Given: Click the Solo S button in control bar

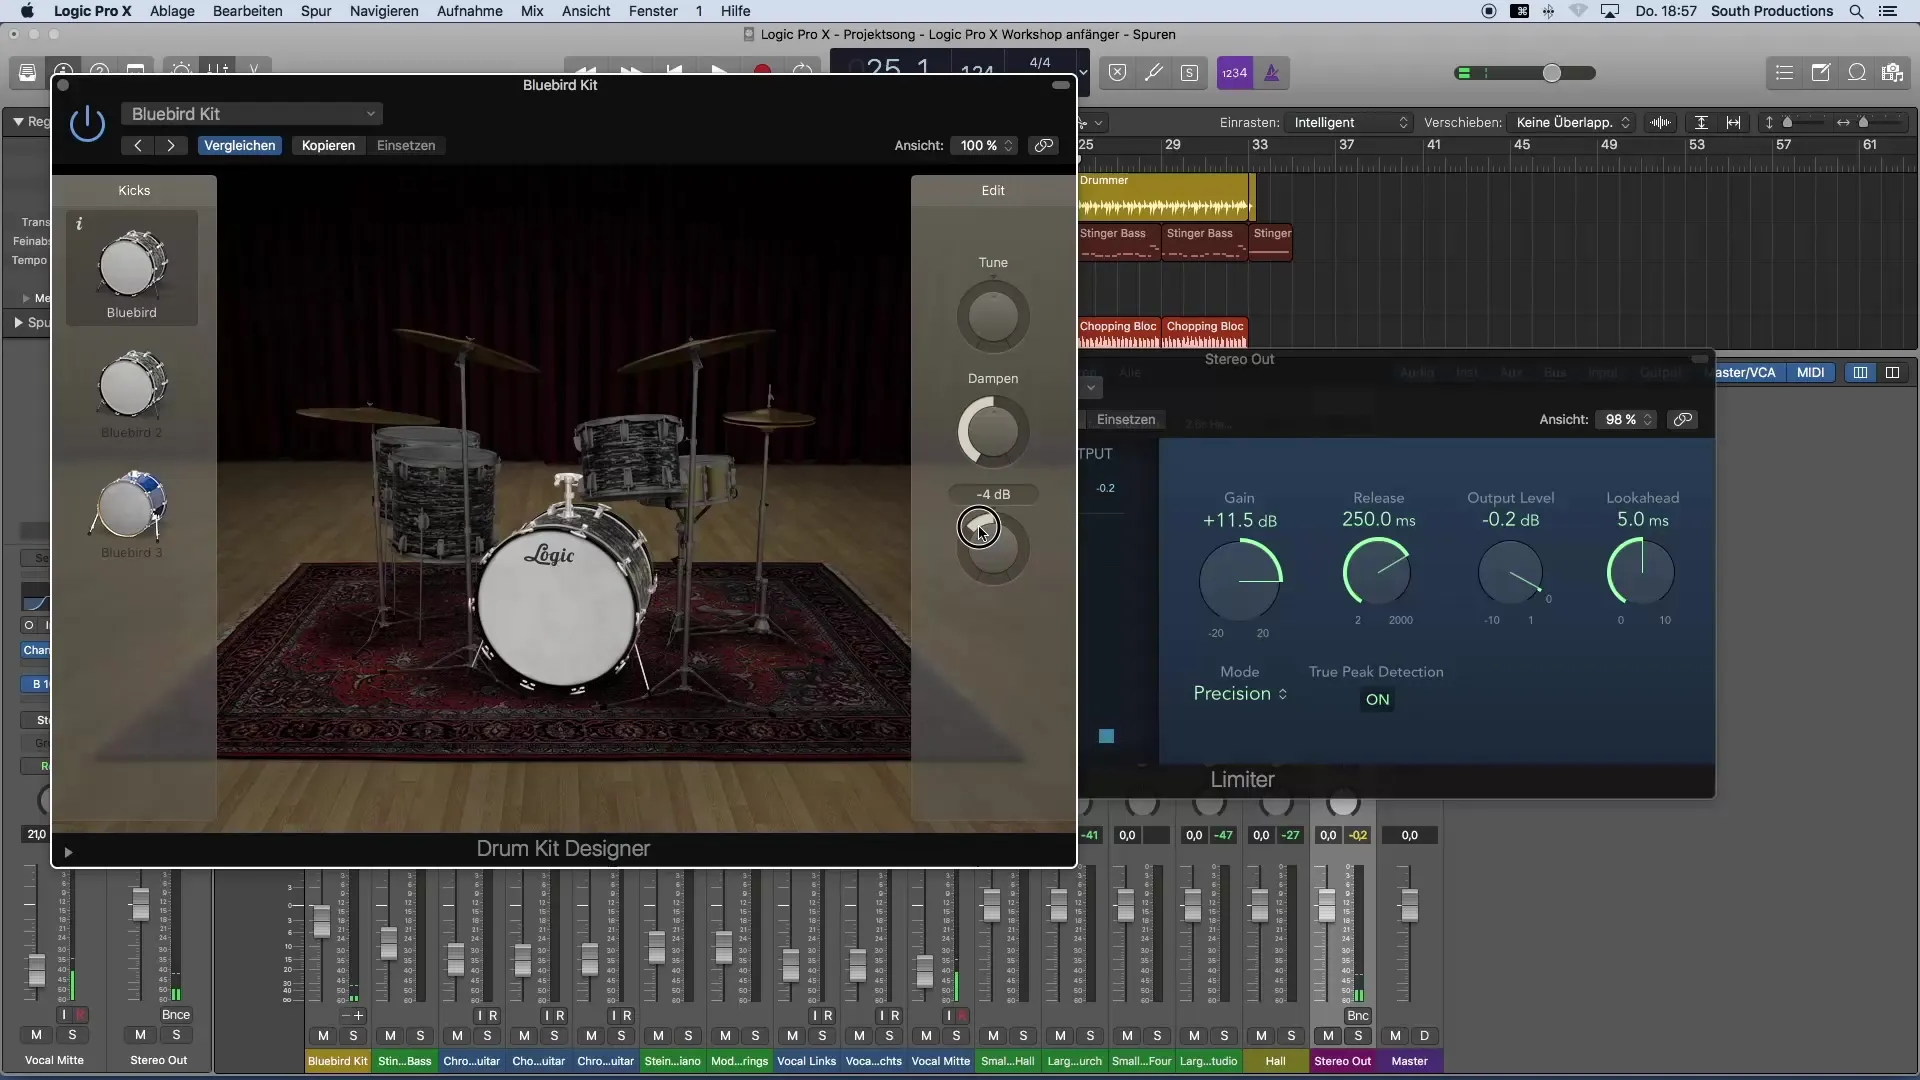Looking at the screenshot, I should pyautogui.click(x=1189, y=73).
